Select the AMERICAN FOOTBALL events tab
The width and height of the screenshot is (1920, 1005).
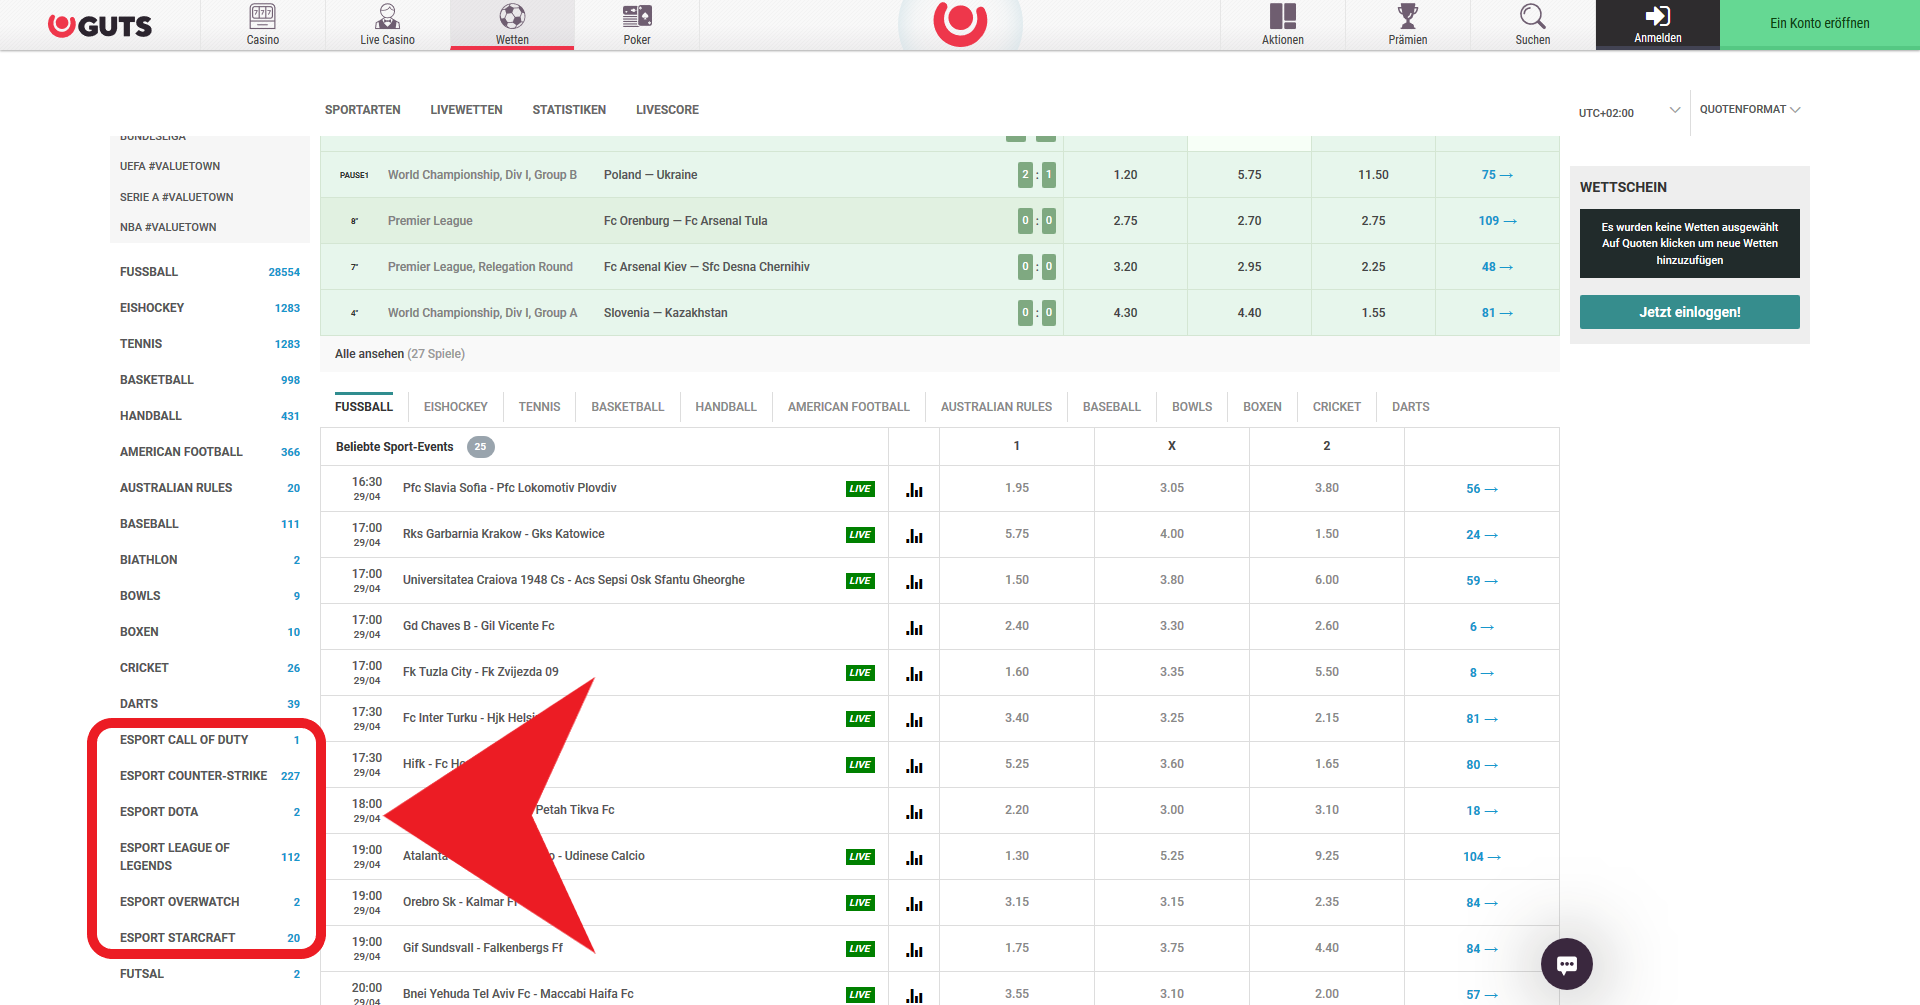pos(849,407)
